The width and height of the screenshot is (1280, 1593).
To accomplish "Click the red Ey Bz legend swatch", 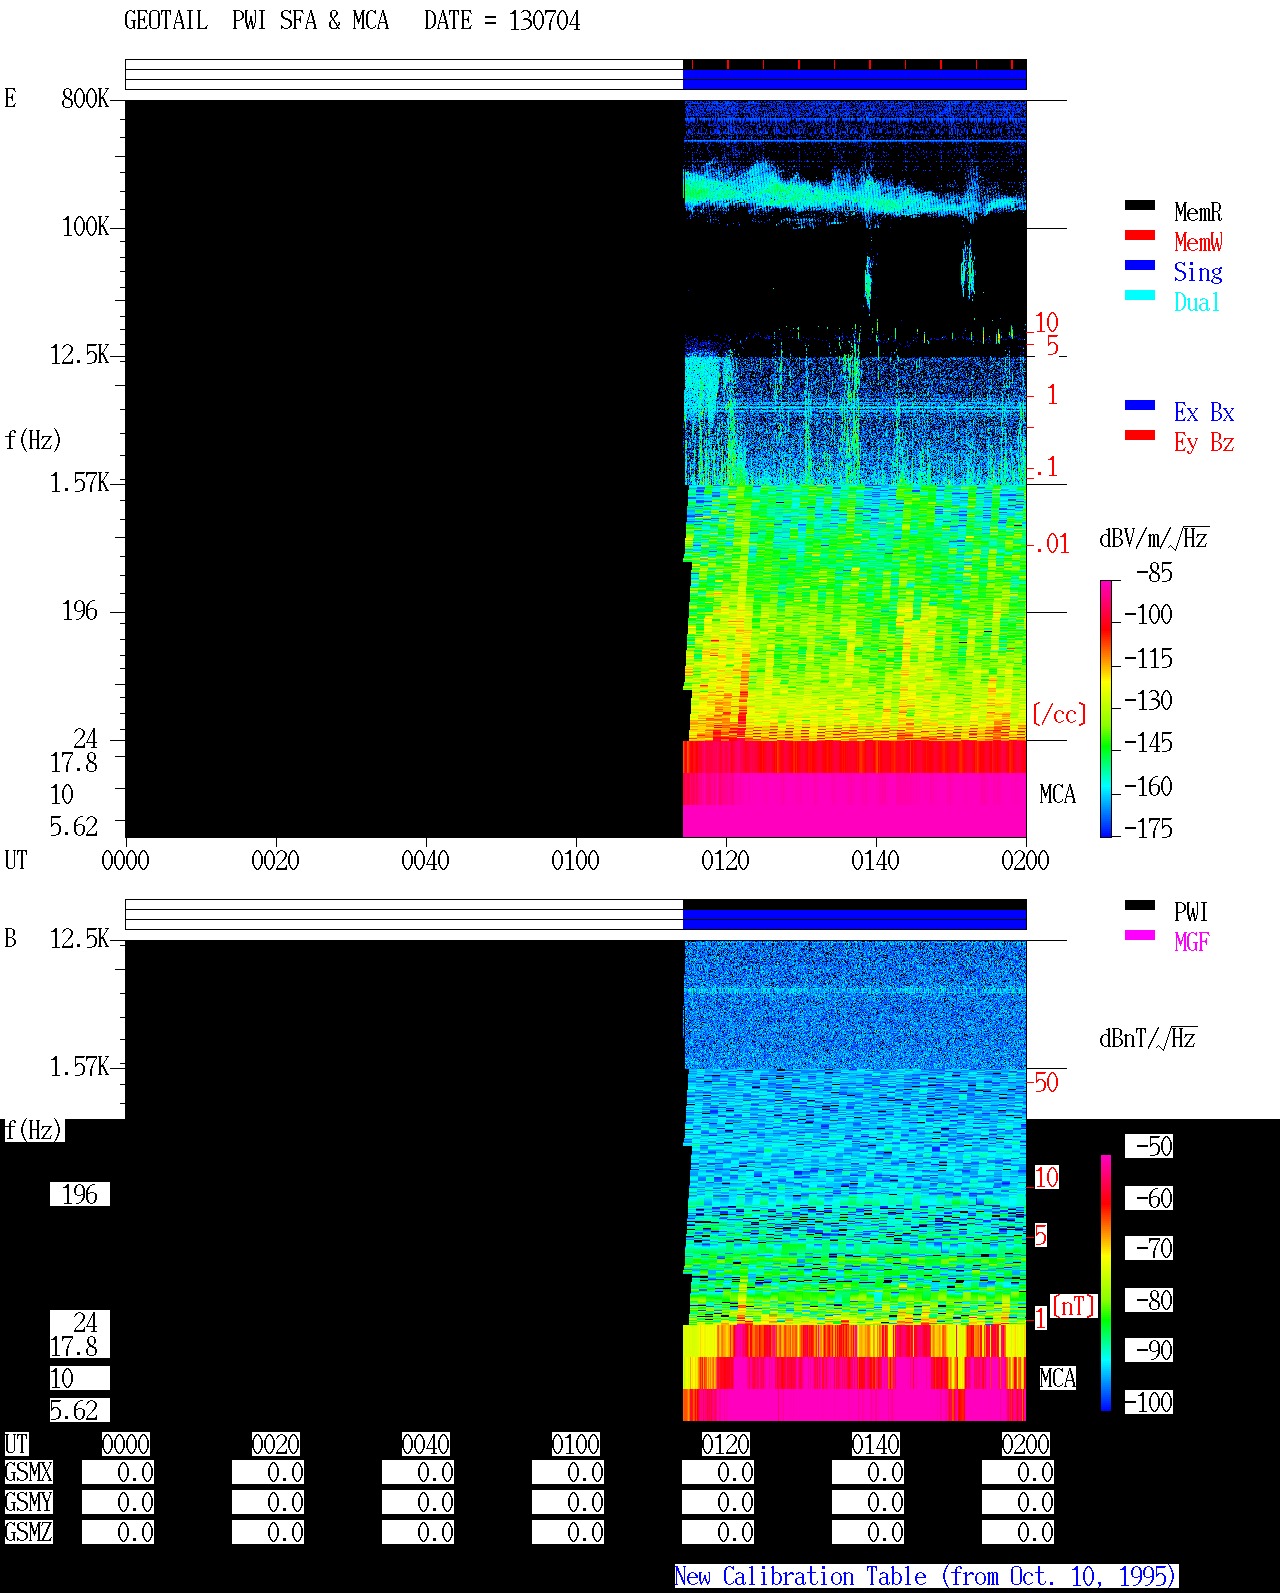I will click(1140, 436).
